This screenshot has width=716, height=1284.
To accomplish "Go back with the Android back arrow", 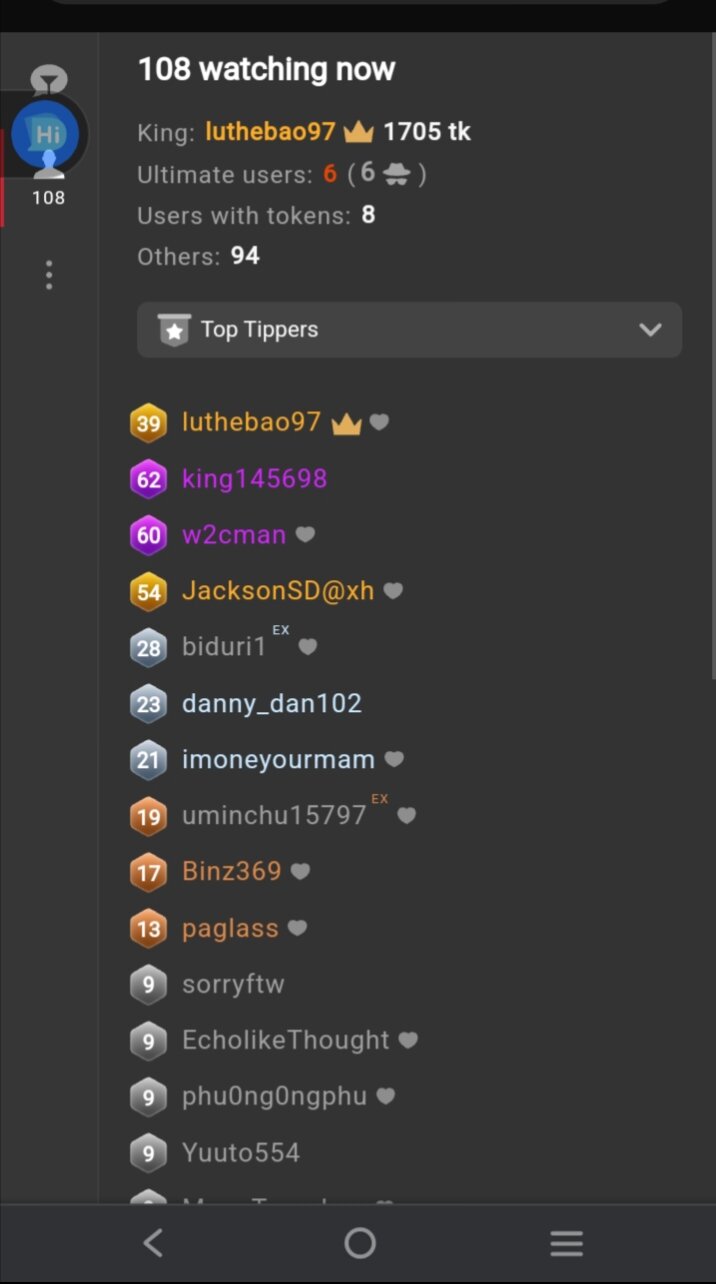I will (x=152, y=1243).
